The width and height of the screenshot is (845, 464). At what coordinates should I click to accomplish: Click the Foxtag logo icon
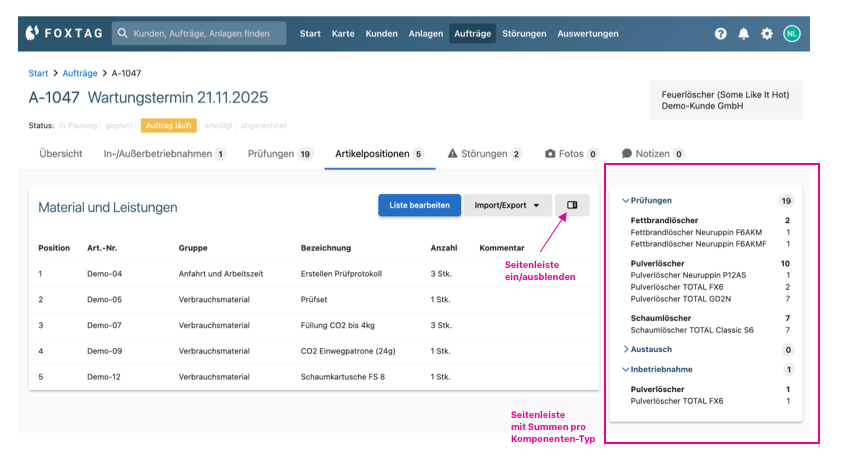click(x=33, y=33)
